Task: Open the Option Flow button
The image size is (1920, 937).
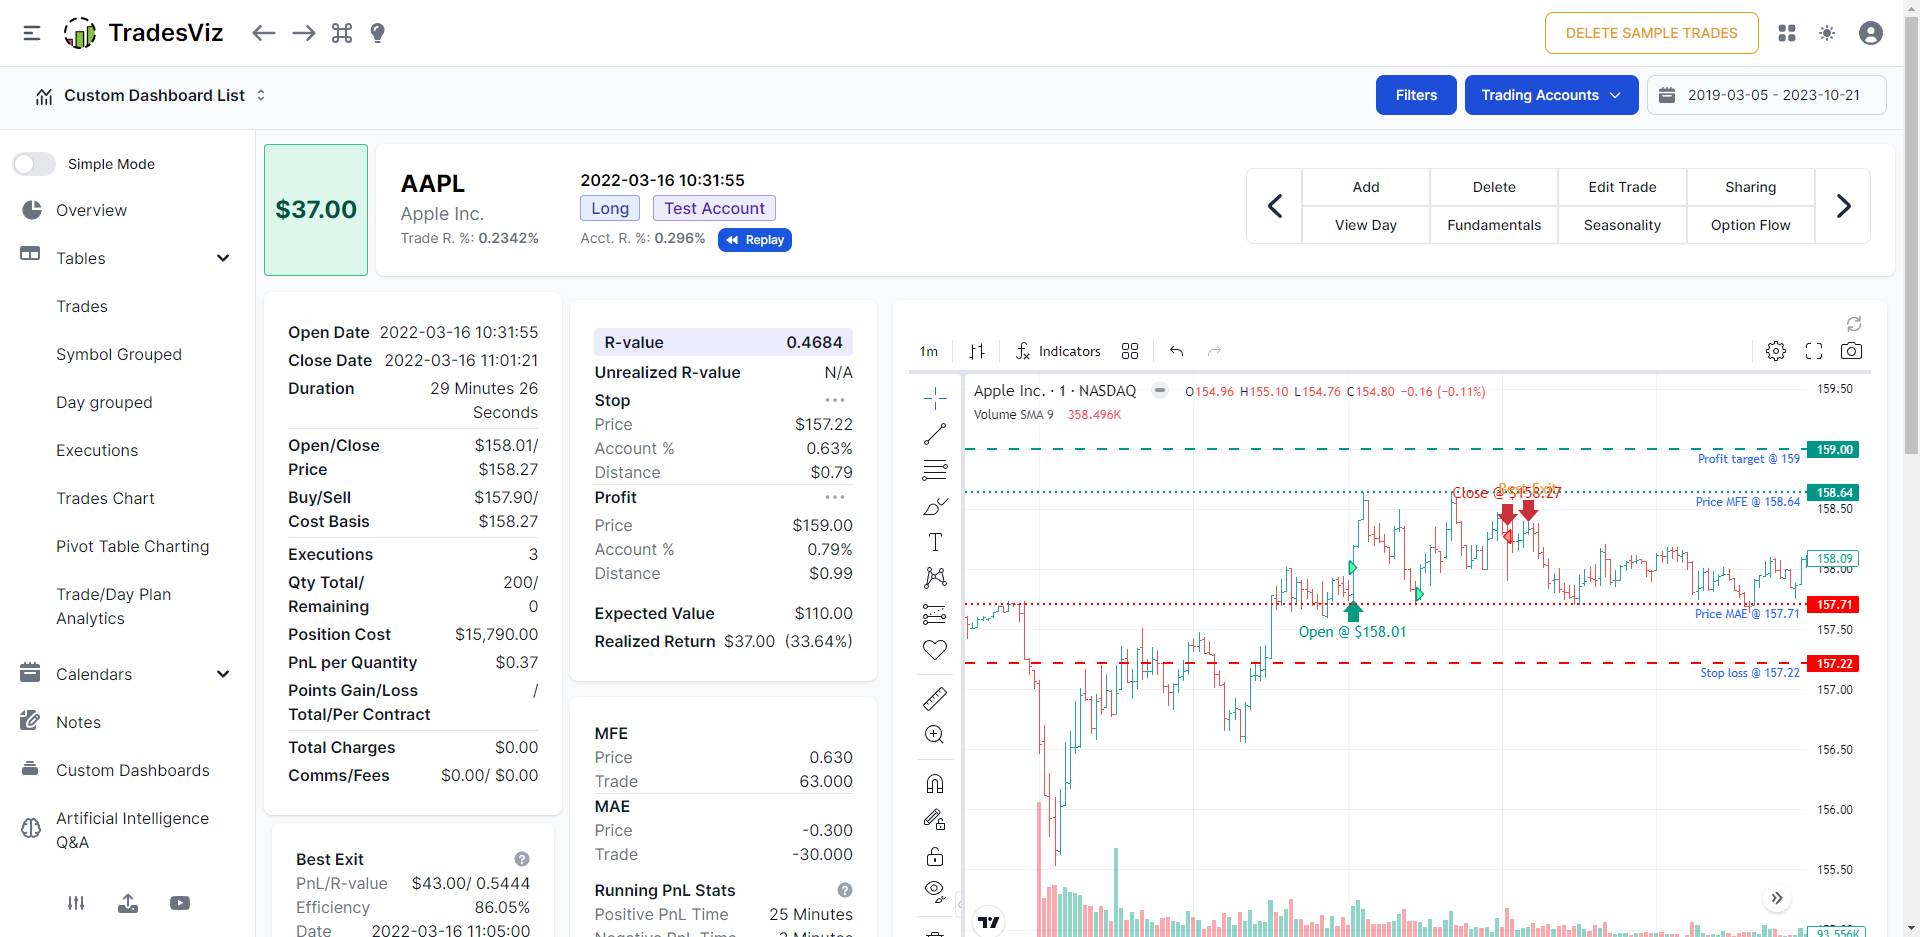Action: coord(1750,225)
